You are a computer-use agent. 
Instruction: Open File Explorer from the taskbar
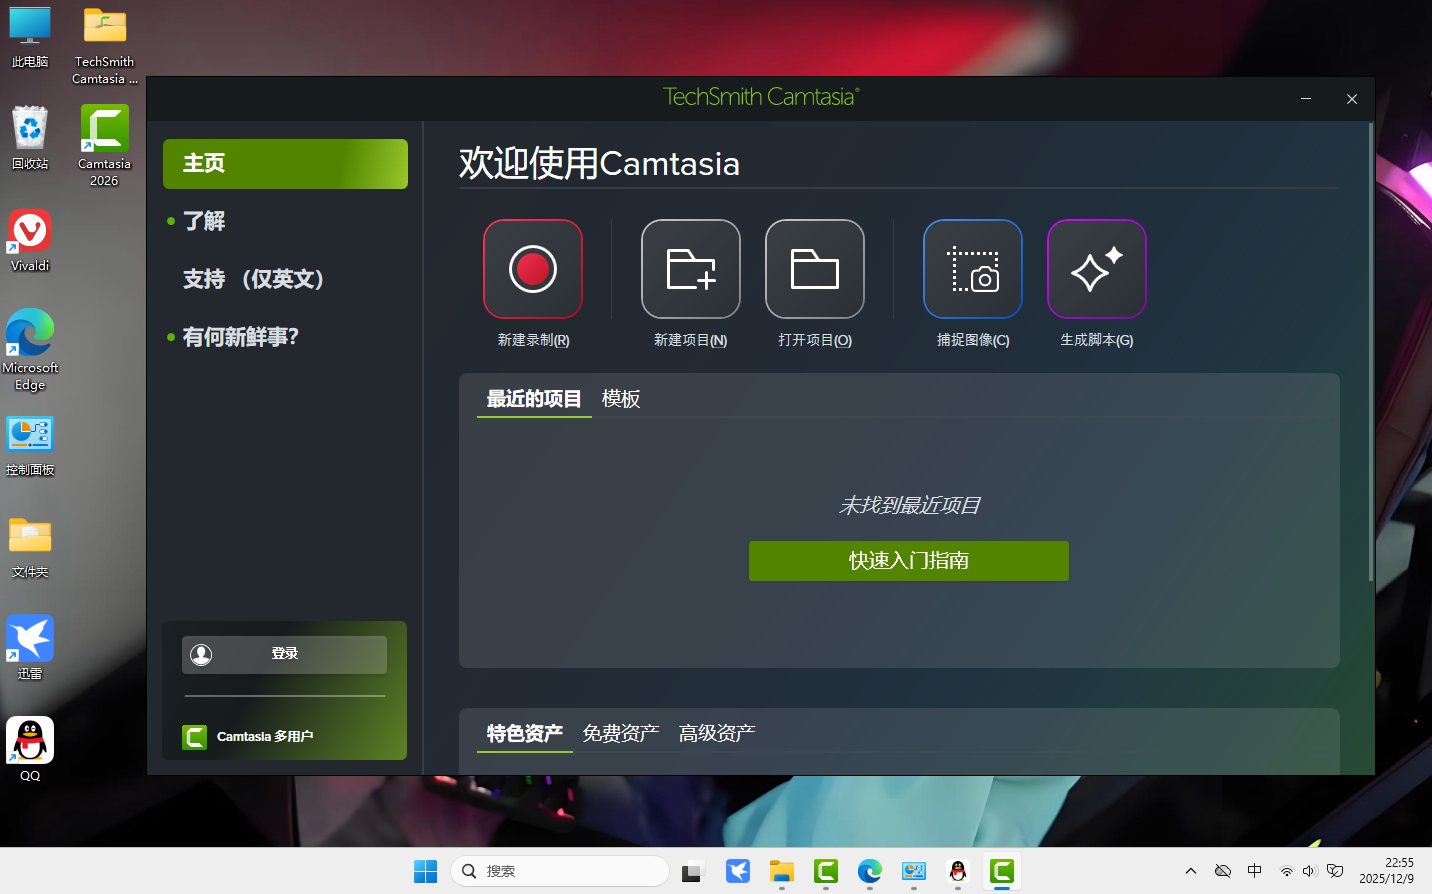point(782,872)
